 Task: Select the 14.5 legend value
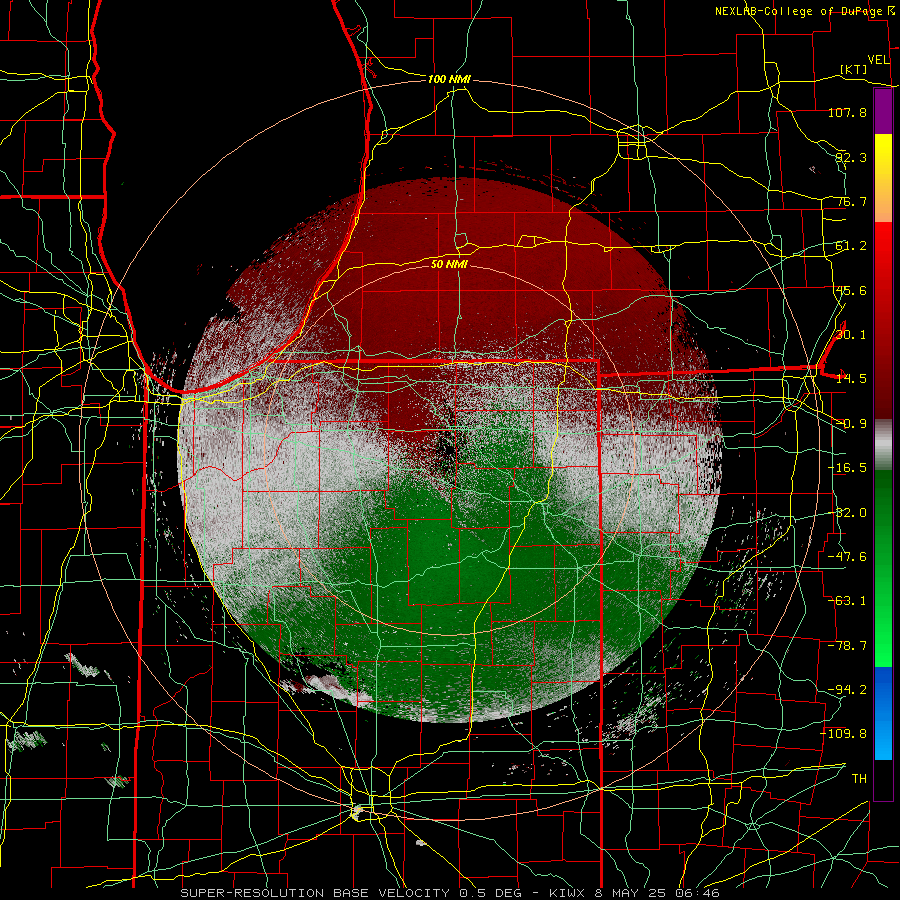point(851,379)
